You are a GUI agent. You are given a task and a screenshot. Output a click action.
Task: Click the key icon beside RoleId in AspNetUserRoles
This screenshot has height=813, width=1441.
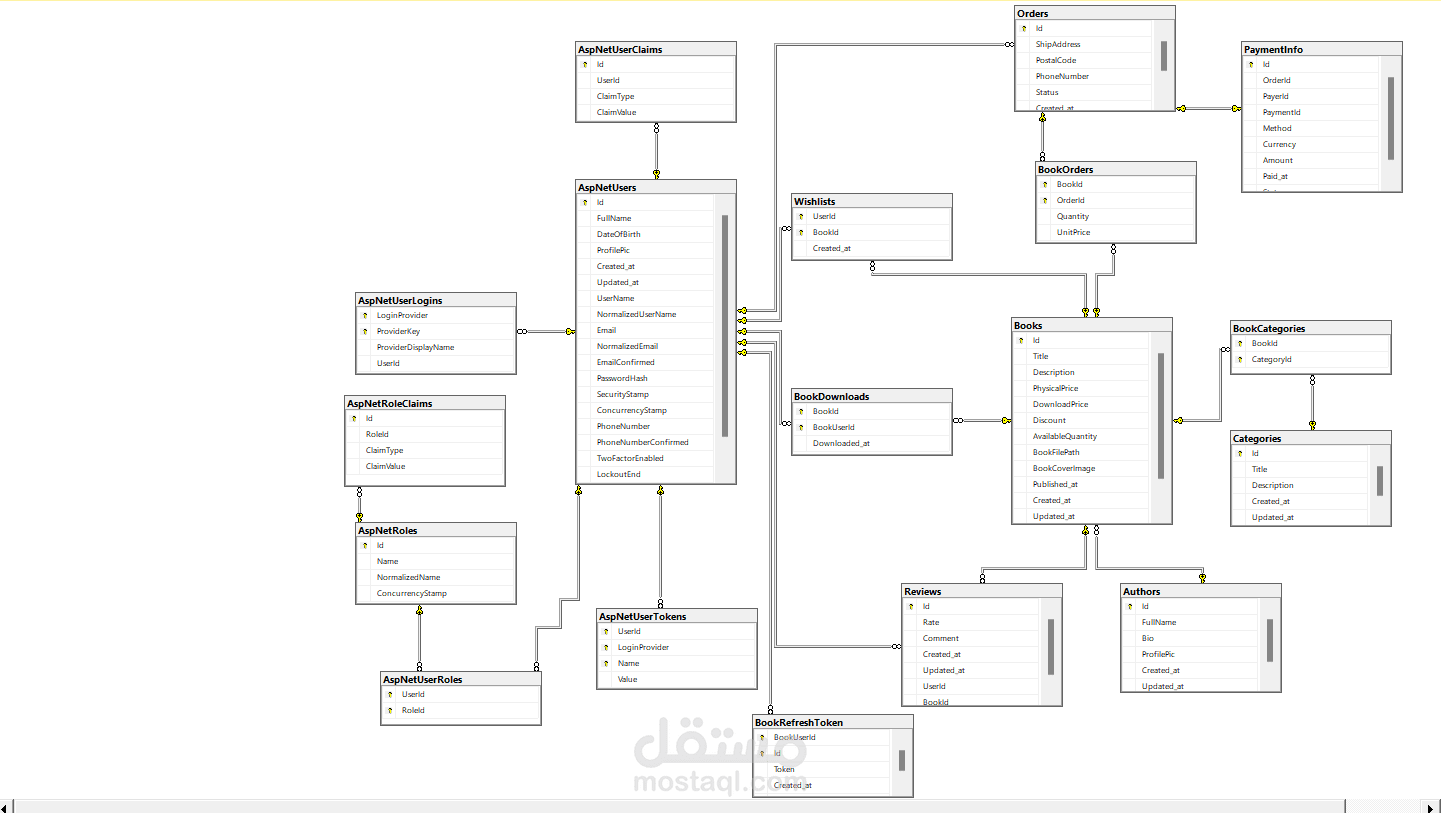point(390,710)
